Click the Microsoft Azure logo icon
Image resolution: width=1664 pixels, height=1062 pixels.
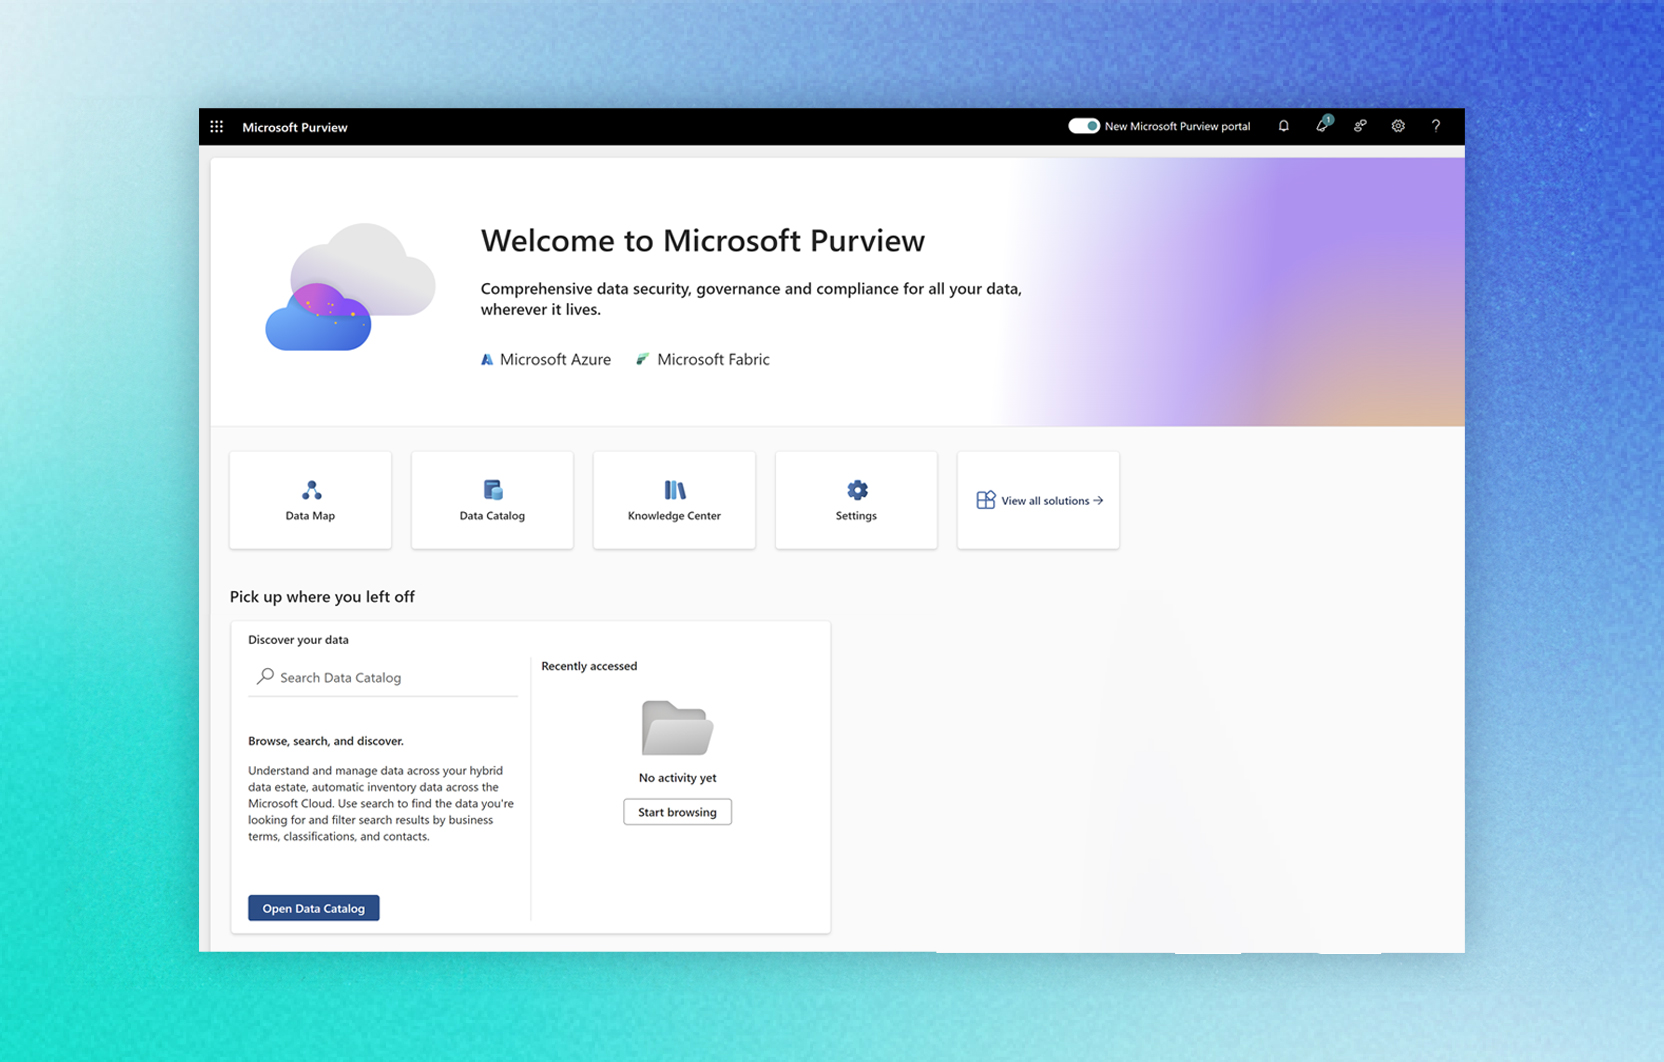tap(487, 359)
